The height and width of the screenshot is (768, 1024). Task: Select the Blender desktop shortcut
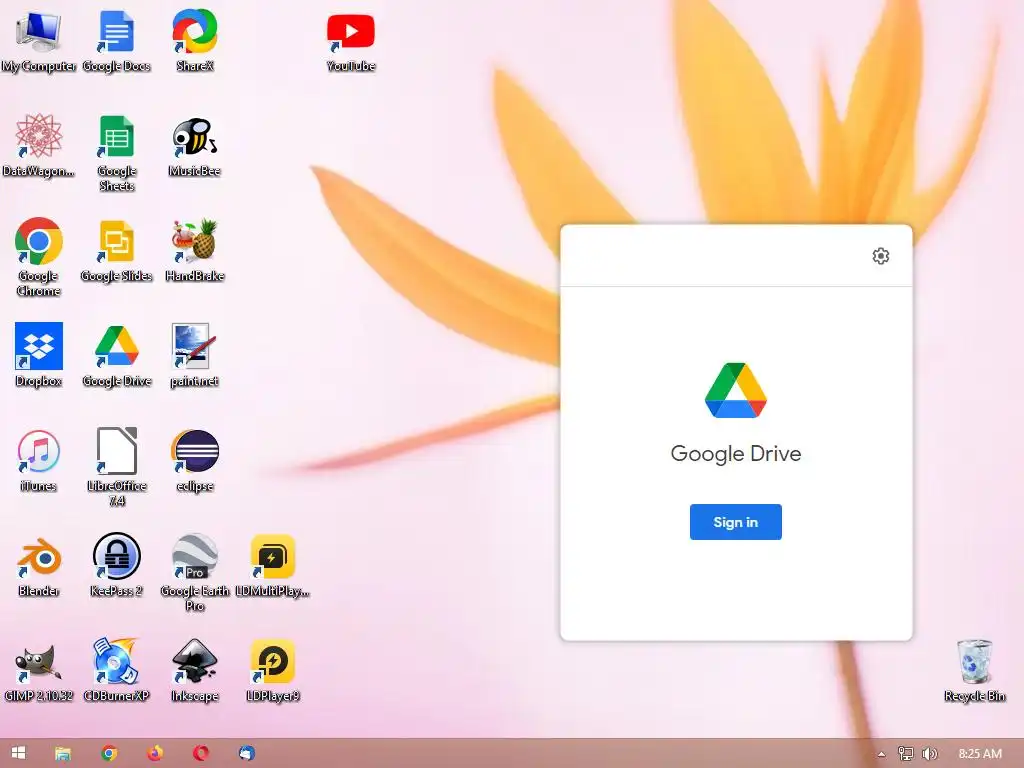tap(39, 567)
